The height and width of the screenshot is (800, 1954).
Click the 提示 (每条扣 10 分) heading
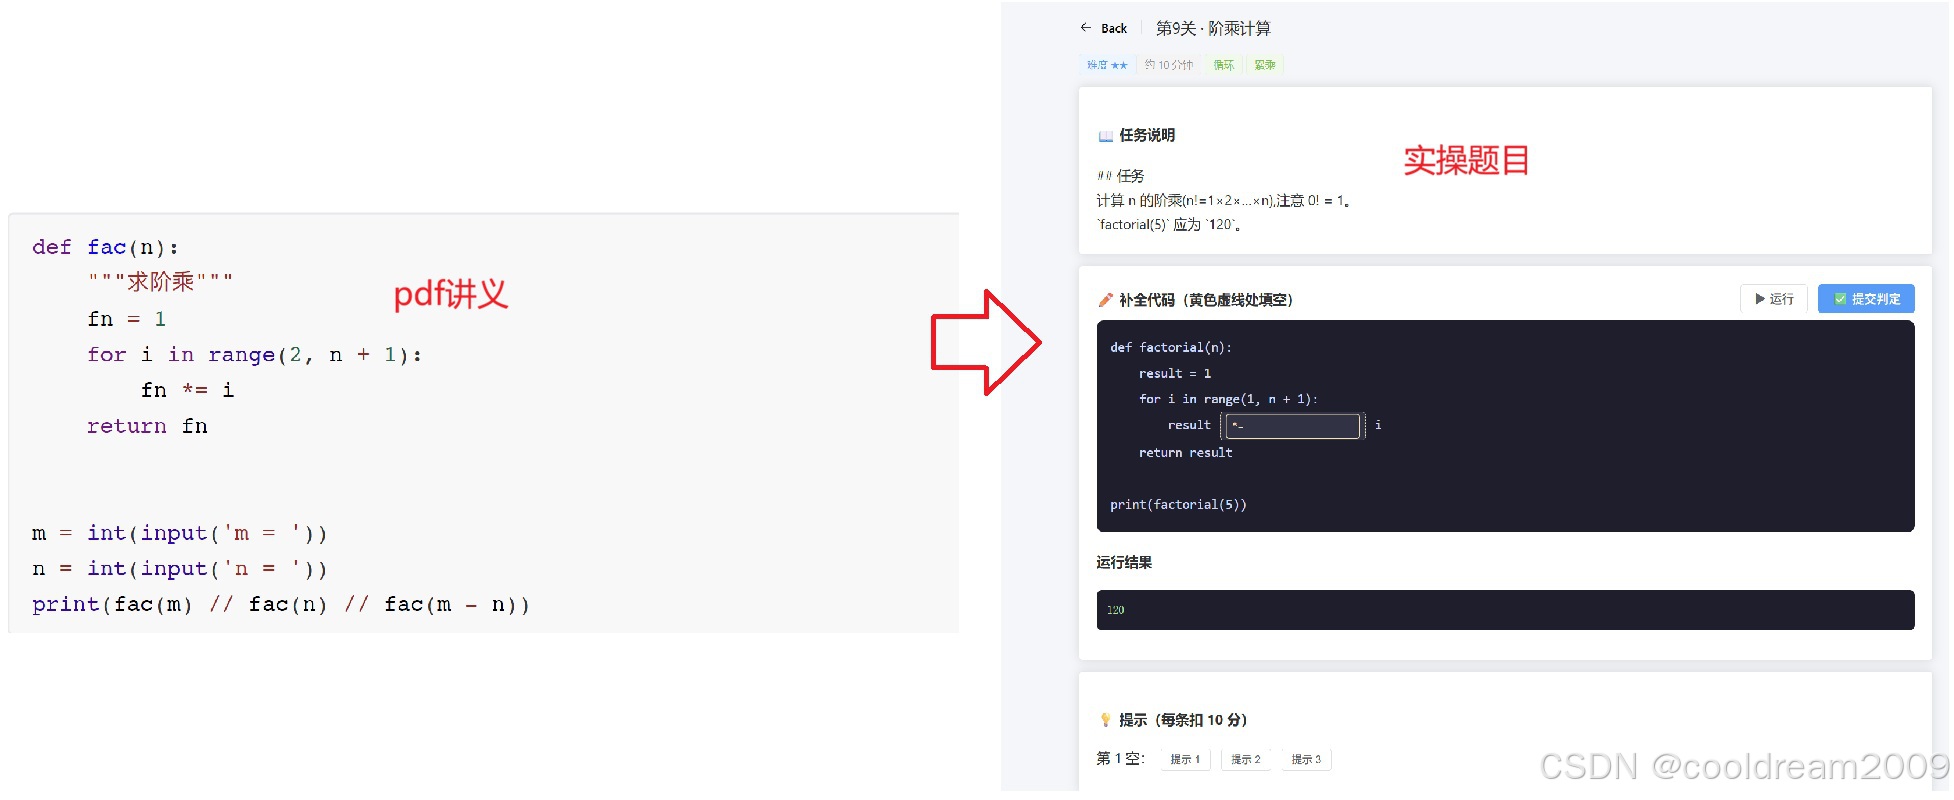coord(1183,720)
